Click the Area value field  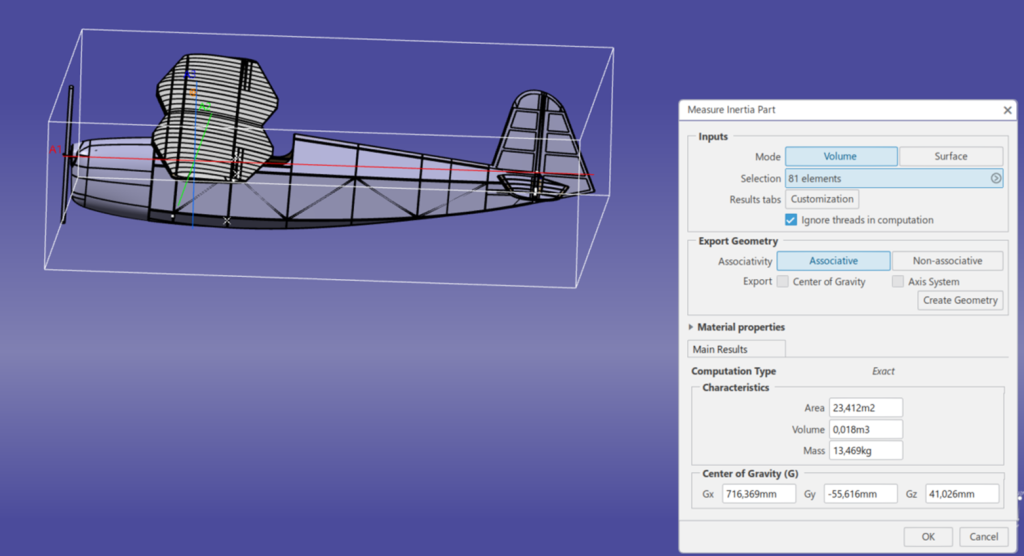[x=866, y=408]
